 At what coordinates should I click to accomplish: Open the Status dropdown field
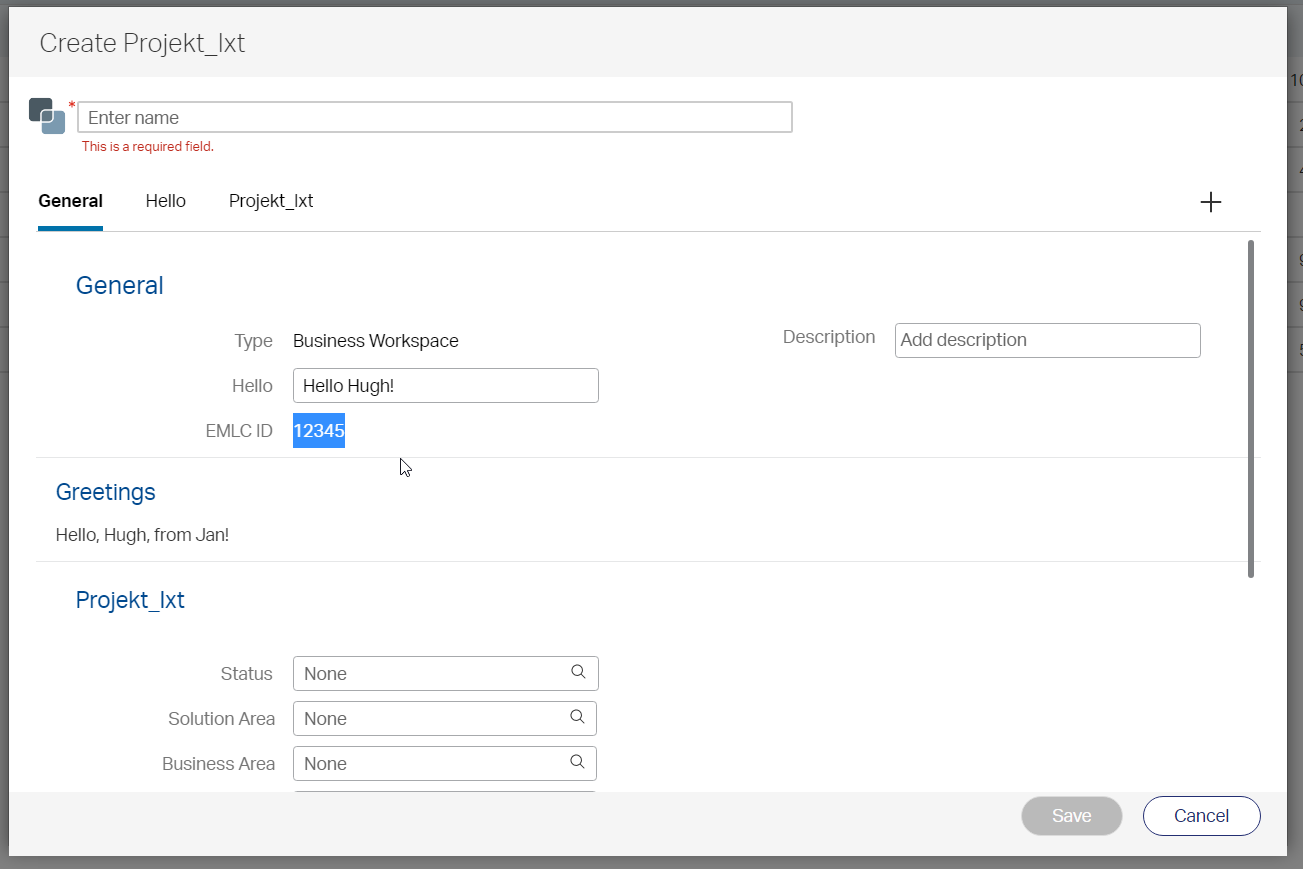pos(446,673)
